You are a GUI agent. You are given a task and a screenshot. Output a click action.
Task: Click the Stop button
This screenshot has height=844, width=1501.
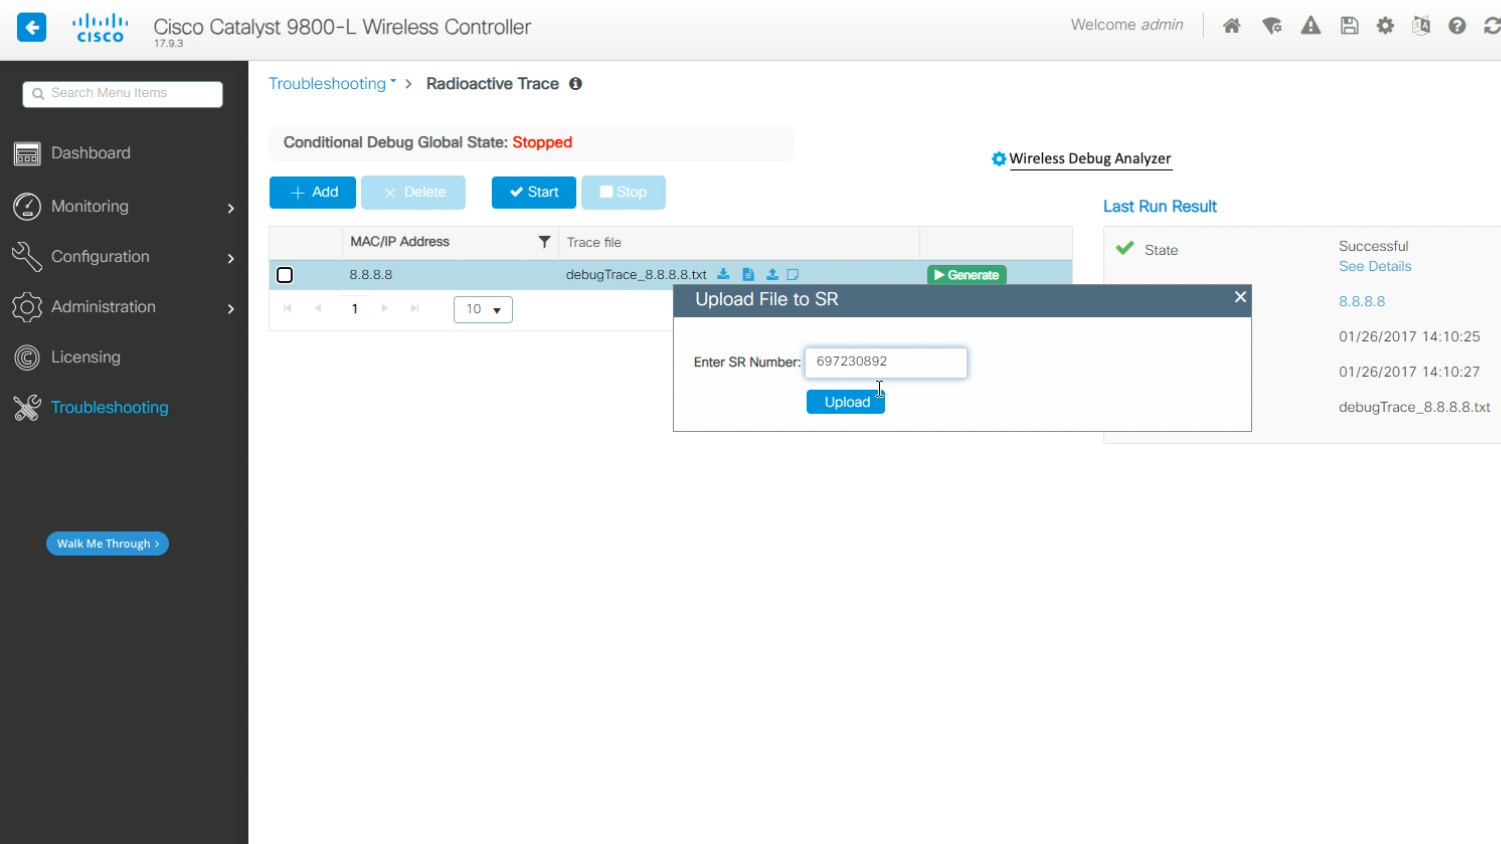(x=623, y=192)
